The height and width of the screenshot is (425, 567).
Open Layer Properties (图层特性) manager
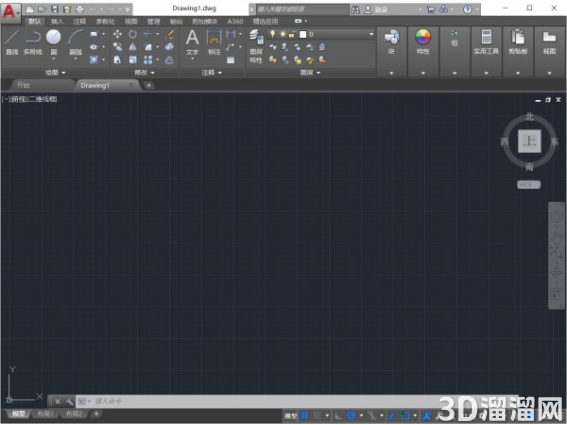point(256,46)
